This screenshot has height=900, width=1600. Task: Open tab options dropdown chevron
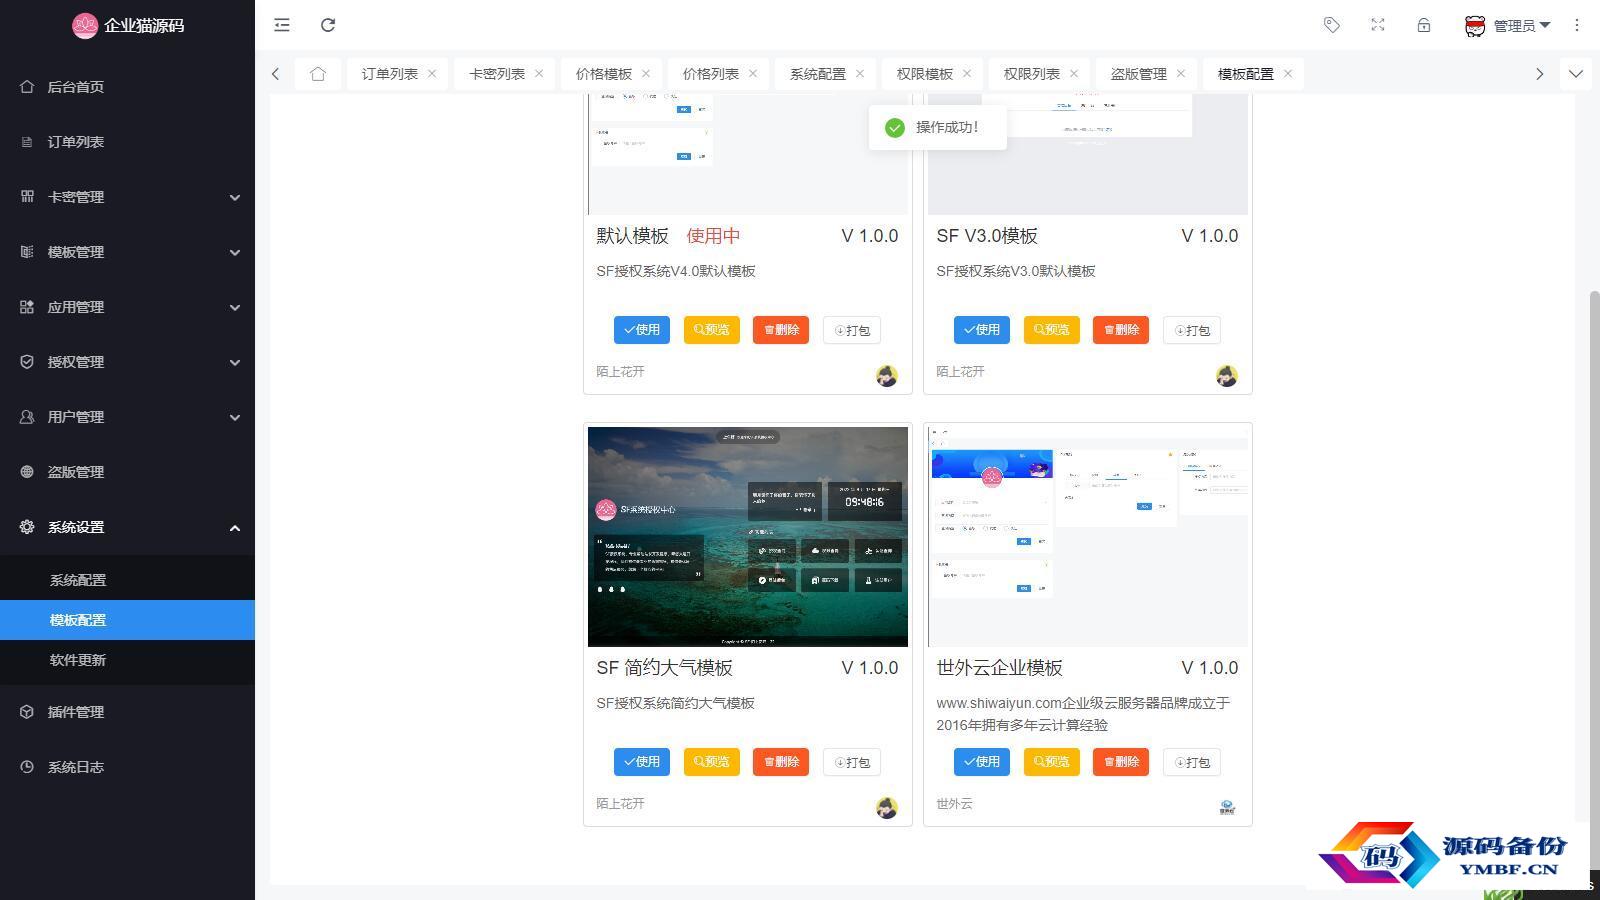(1576, 74)
